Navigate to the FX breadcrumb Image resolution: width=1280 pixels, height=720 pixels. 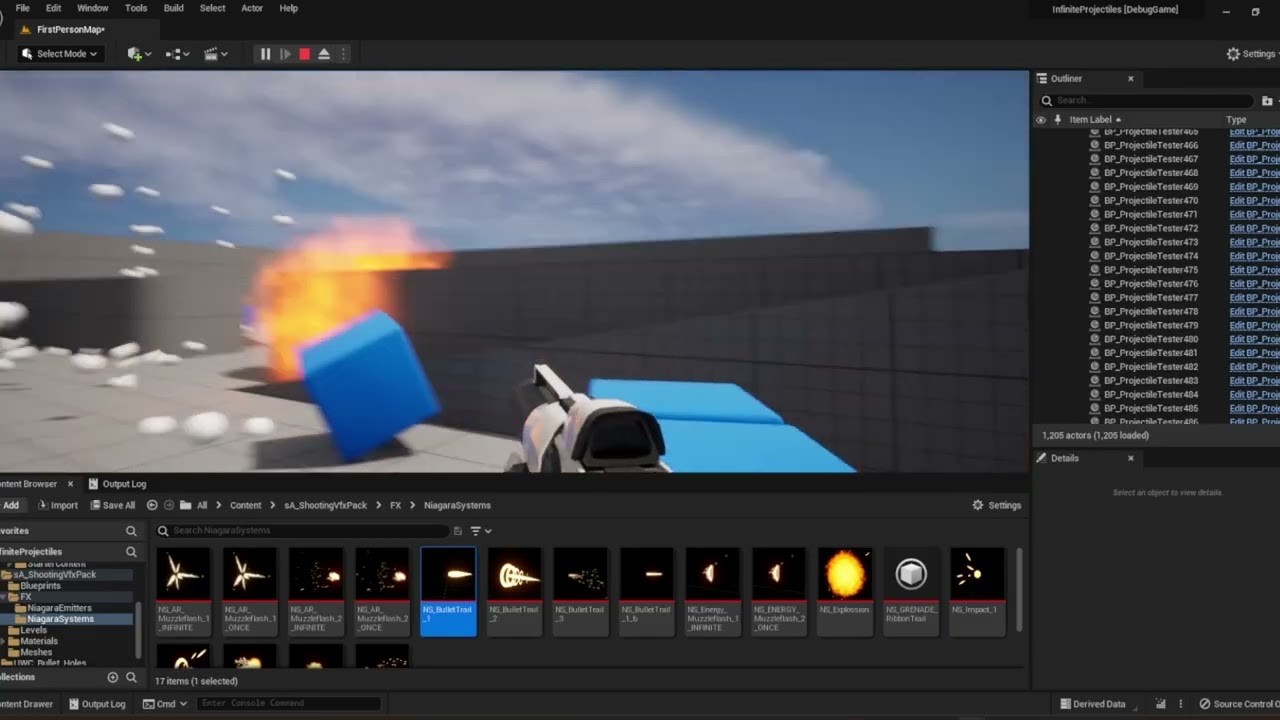pyautogui.click(x=395, y=505)
